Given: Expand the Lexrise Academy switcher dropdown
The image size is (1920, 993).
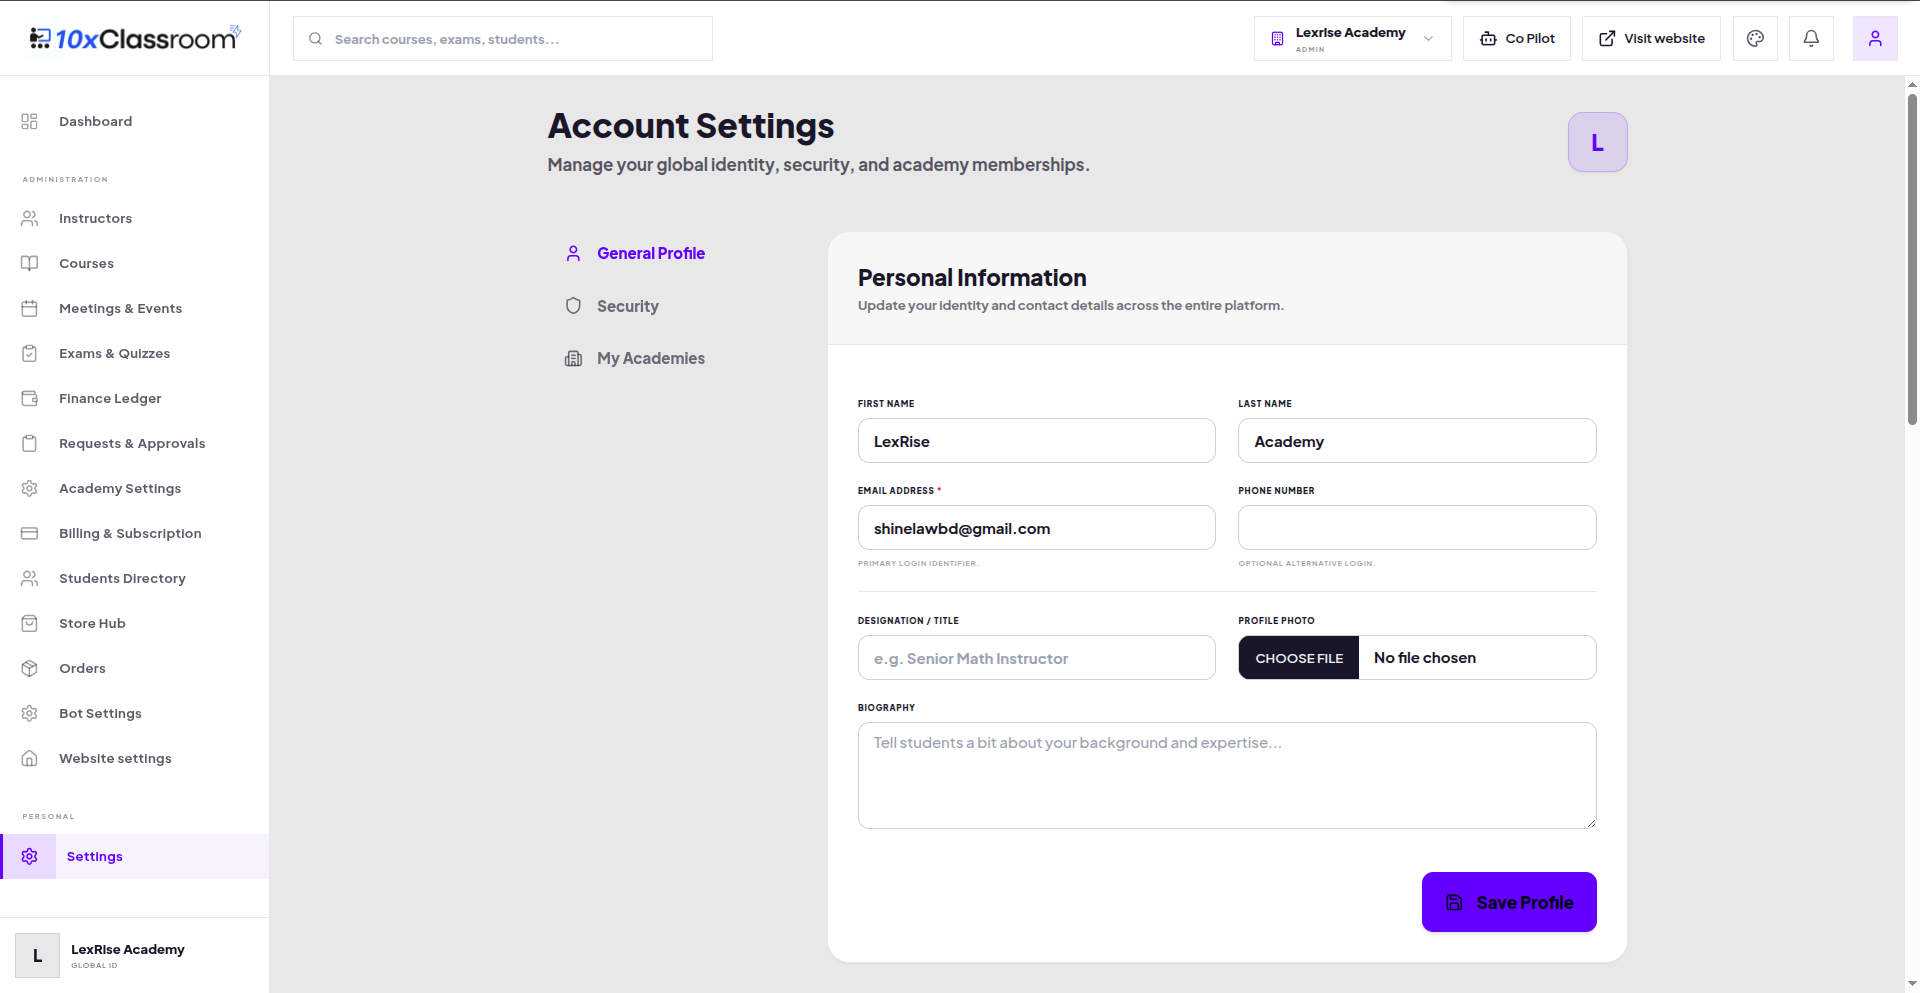Looking at the screenshot, I should tap(1352, 38).
